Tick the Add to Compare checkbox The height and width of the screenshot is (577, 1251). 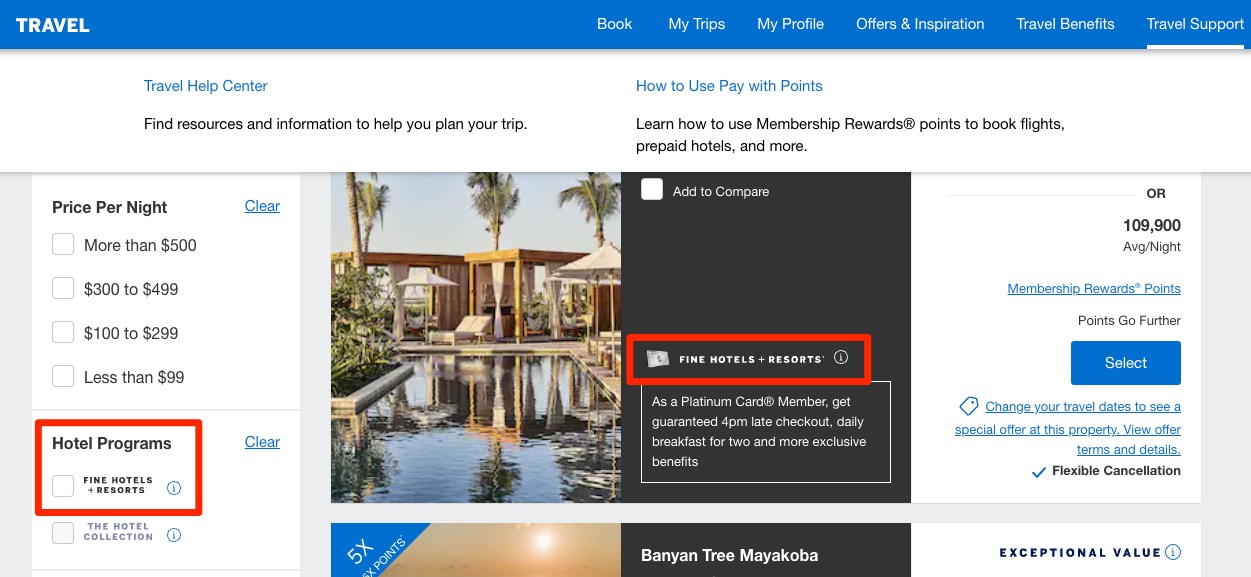652,189
